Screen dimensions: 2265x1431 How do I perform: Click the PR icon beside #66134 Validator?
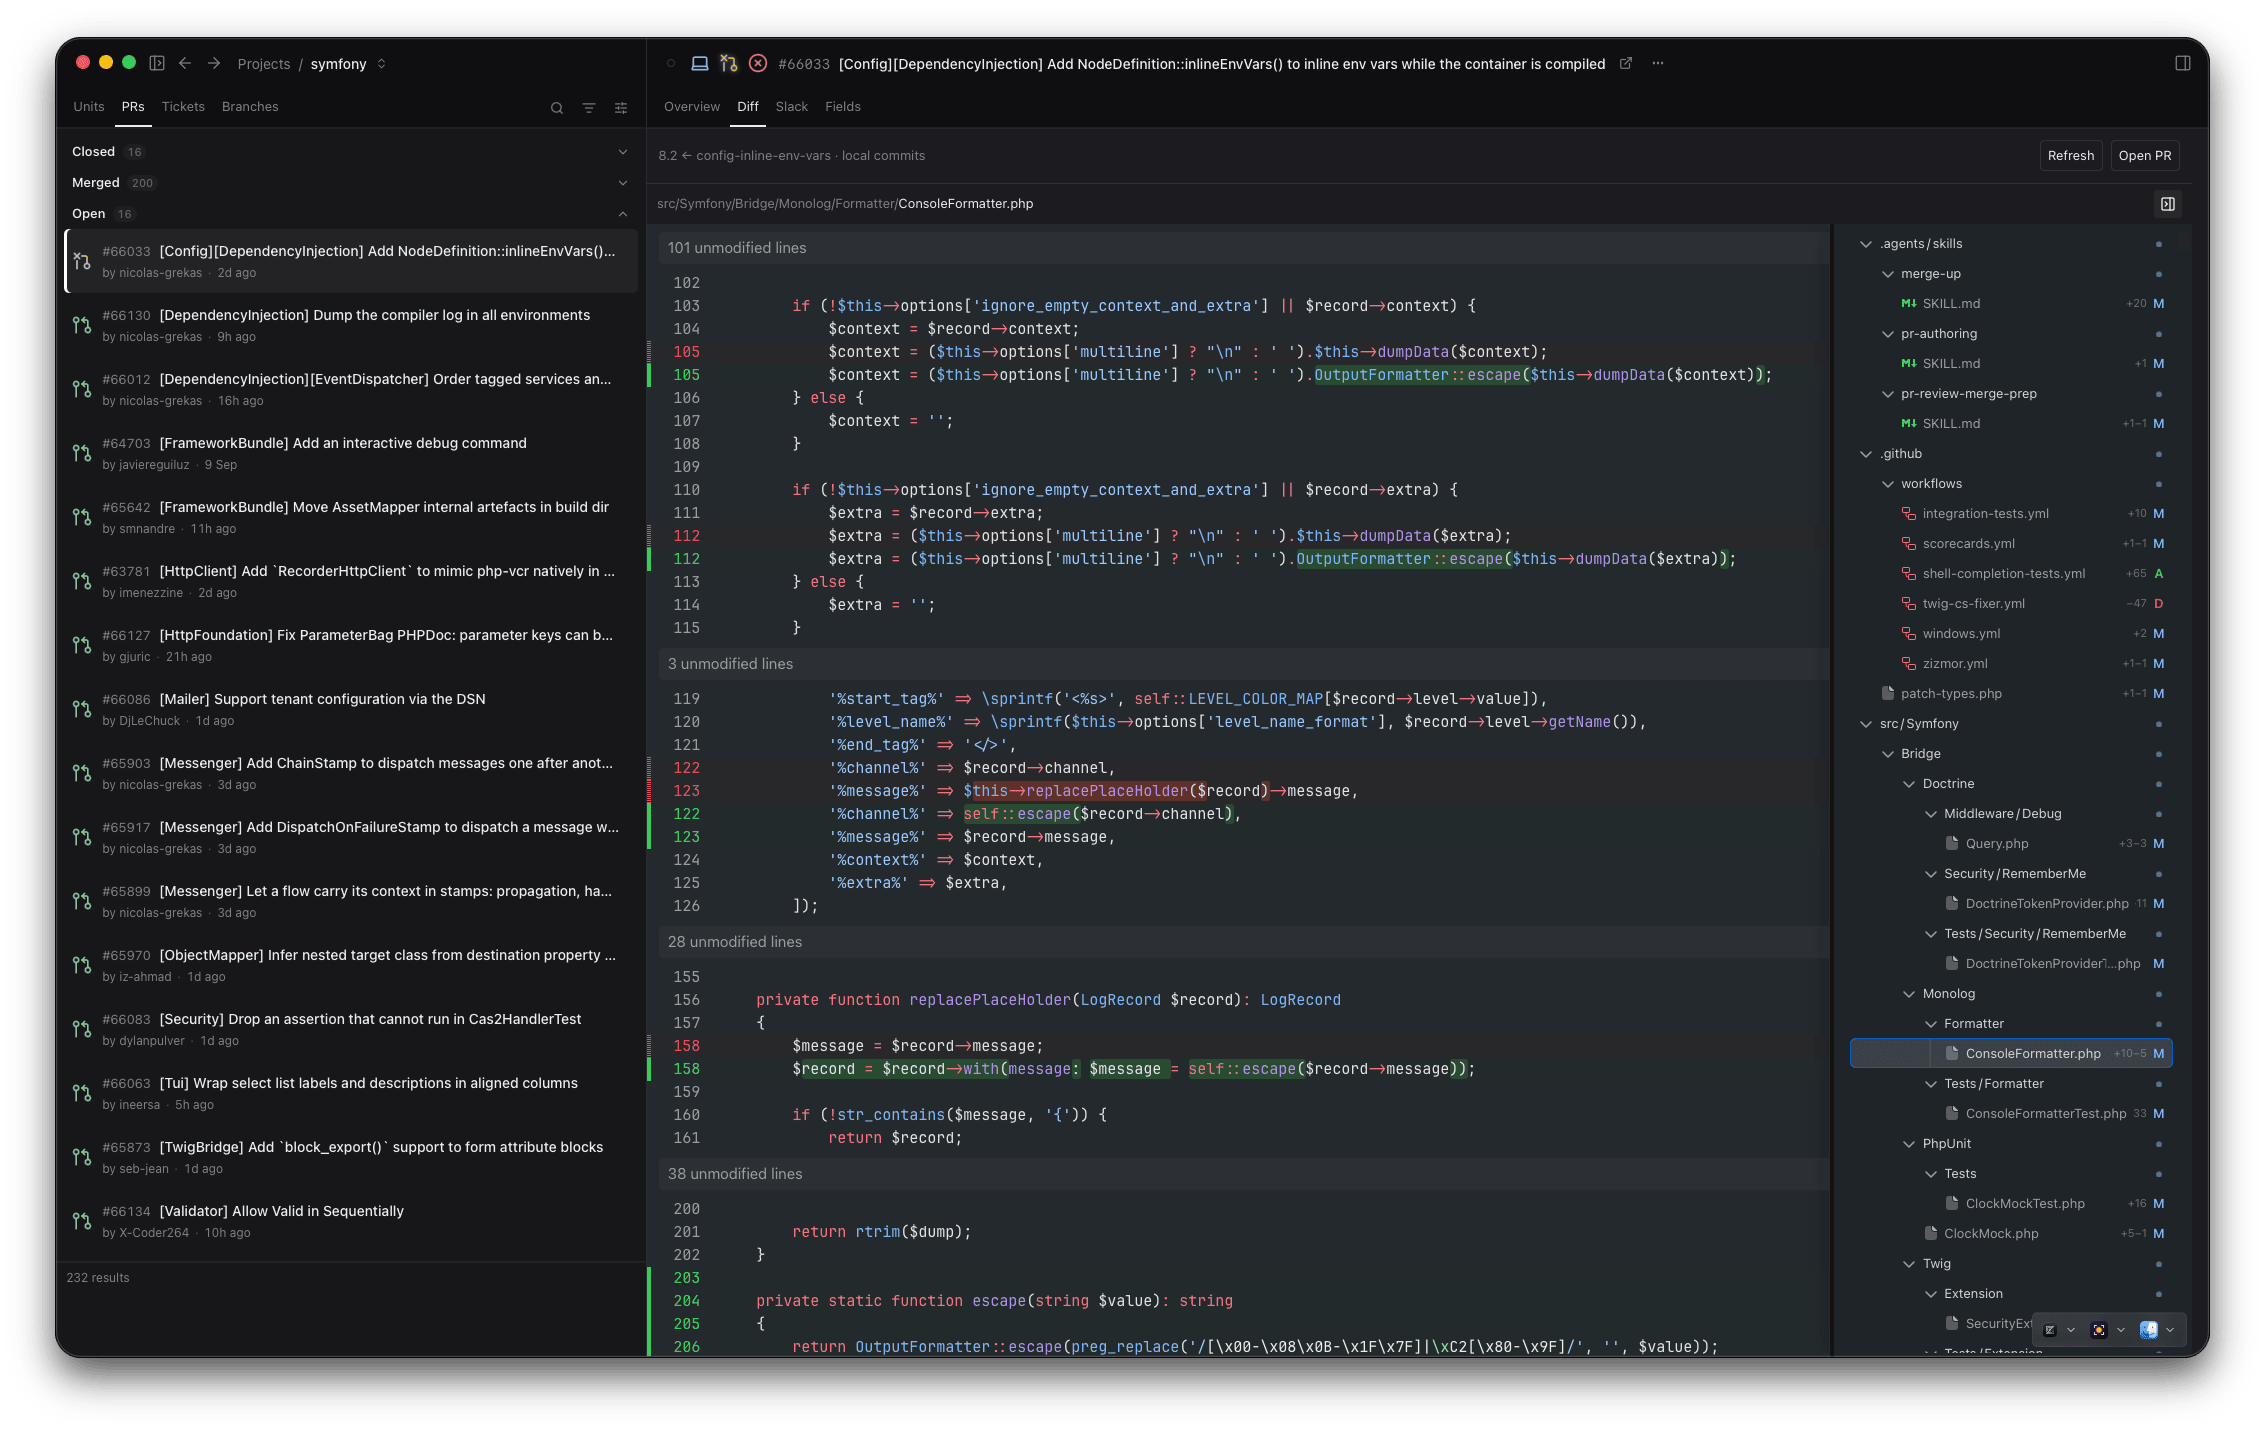click(x=82, y=1221)
